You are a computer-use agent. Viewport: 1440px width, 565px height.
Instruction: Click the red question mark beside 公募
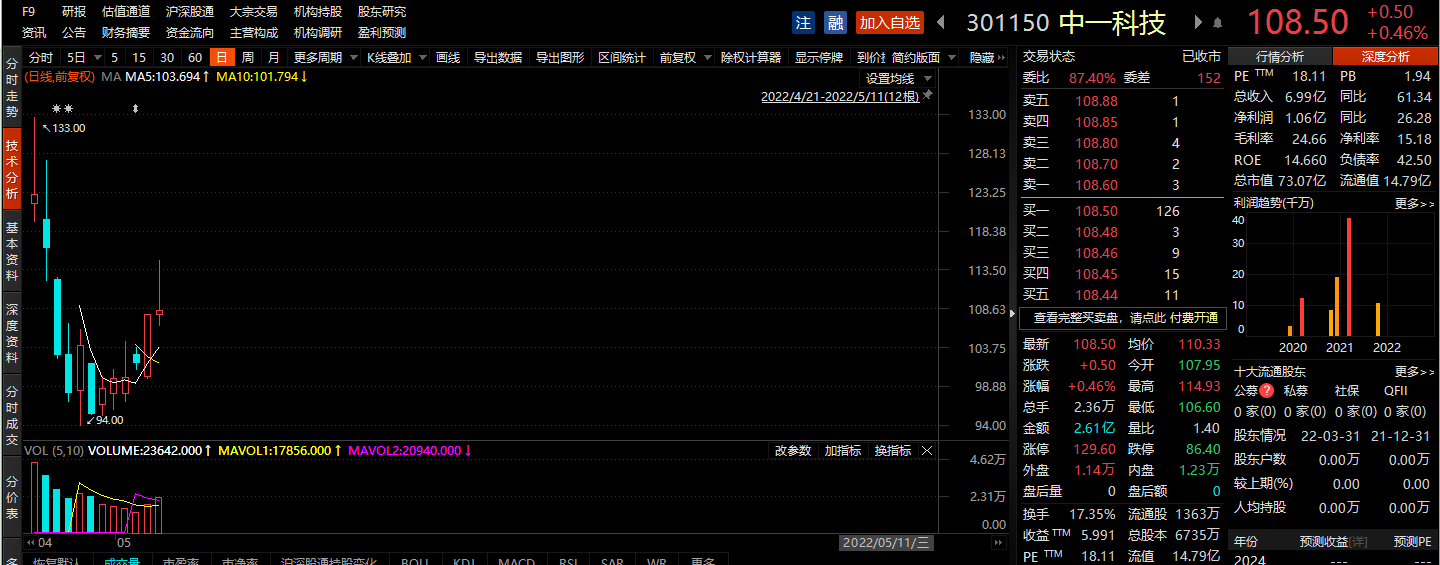1267,391
